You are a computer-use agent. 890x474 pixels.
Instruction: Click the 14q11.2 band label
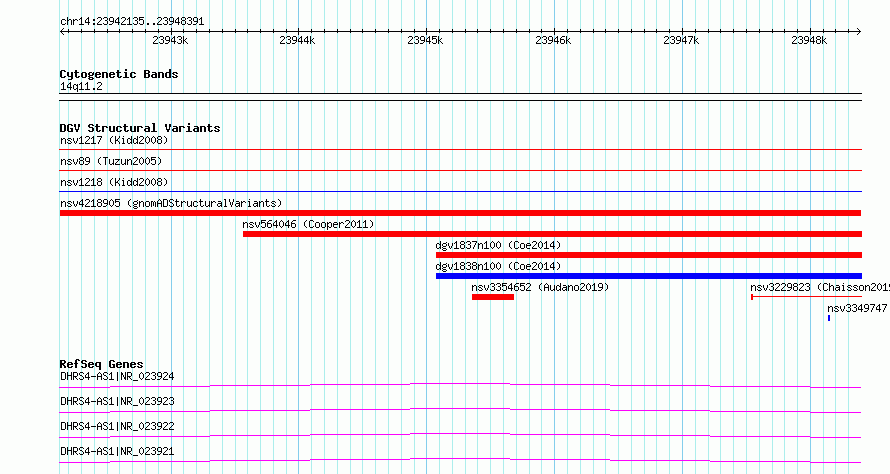point(81,86)
